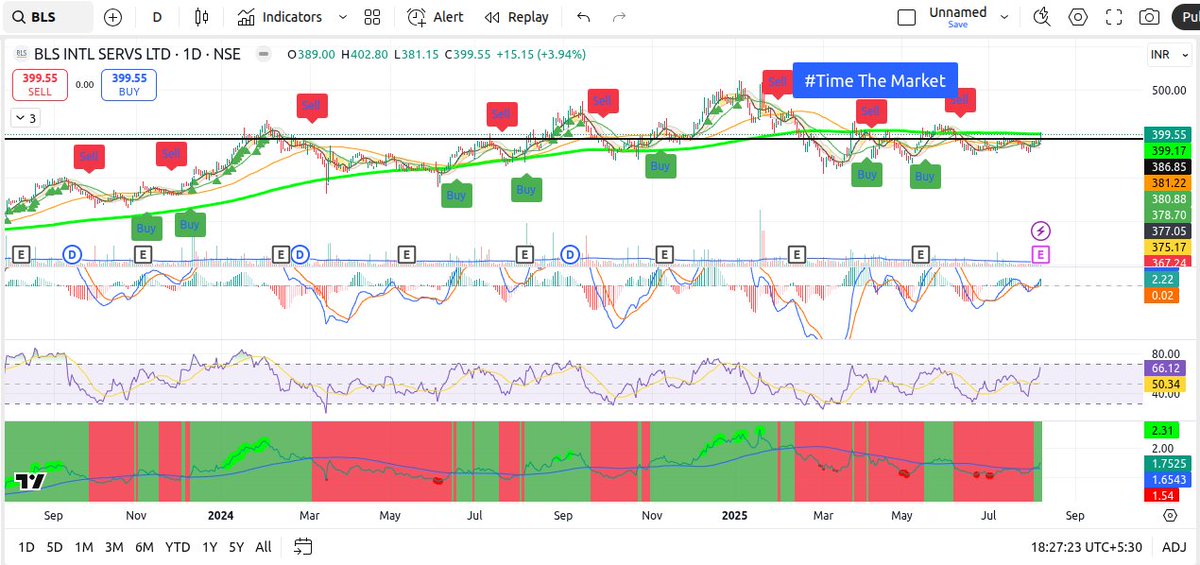
Task: Open the Go to date calendar icon
Action: 303,547
